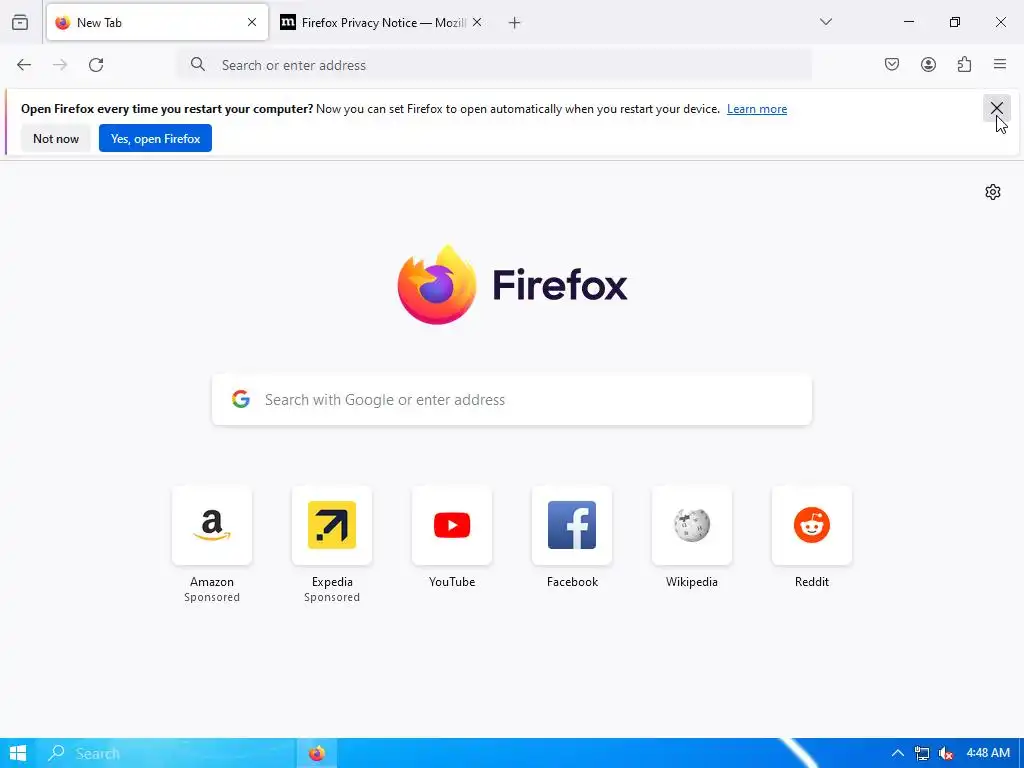Go forward one page
This screenshot has height=768, width=1024.
(60, 65)
